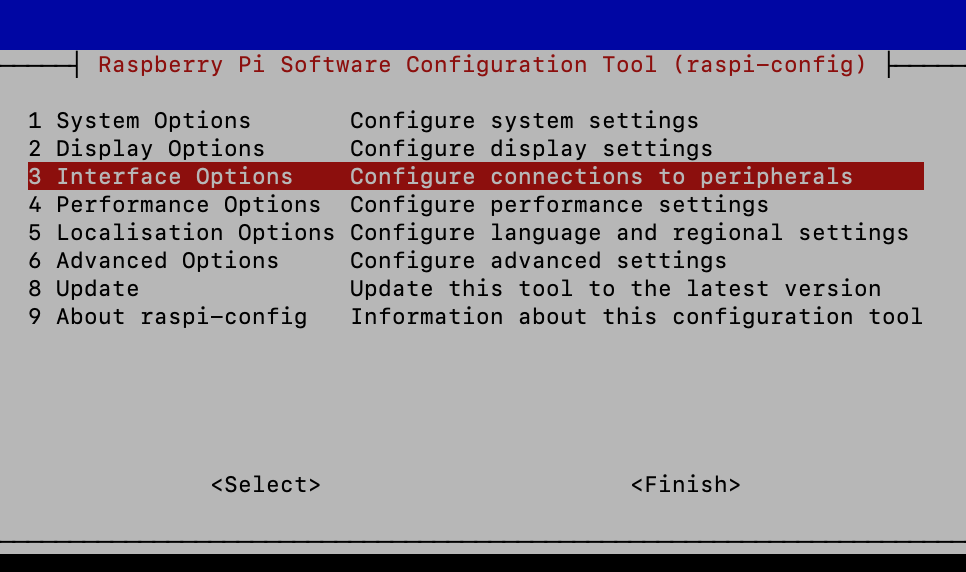Choose the Advanced Options entry

coord(154,261)
